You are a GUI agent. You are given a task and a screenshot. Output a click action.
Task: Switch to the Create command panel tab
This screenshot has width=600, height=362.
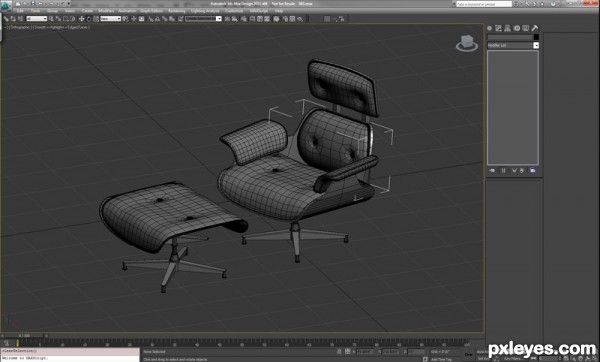489,28
